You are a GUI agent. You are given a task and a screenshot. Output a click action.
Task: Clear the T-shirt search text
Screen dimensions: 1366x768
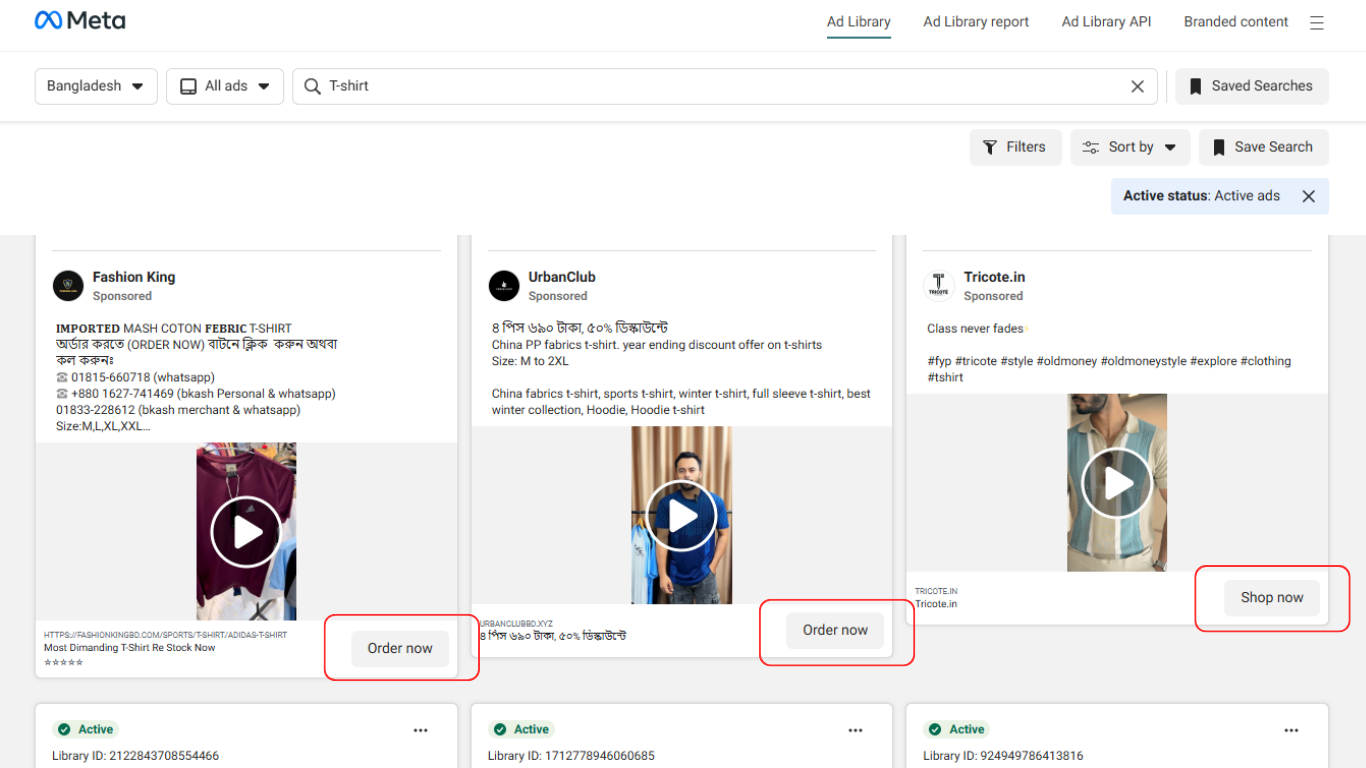click(1137, 87)
